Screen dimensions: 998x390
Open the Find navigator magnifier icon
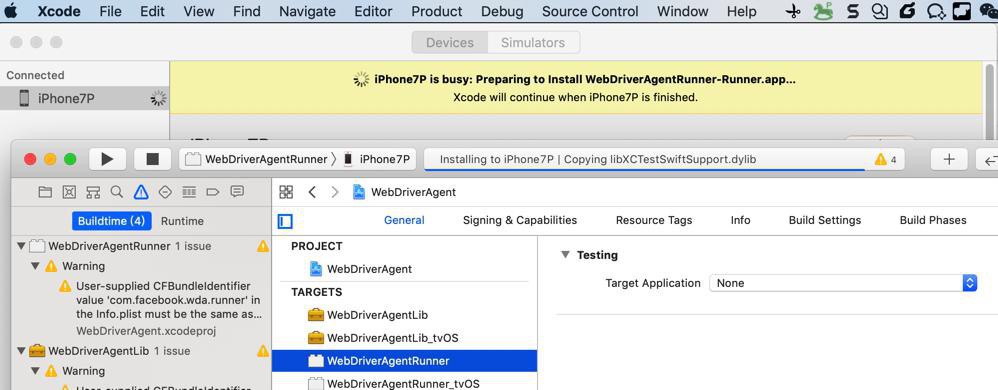(116, 192)
